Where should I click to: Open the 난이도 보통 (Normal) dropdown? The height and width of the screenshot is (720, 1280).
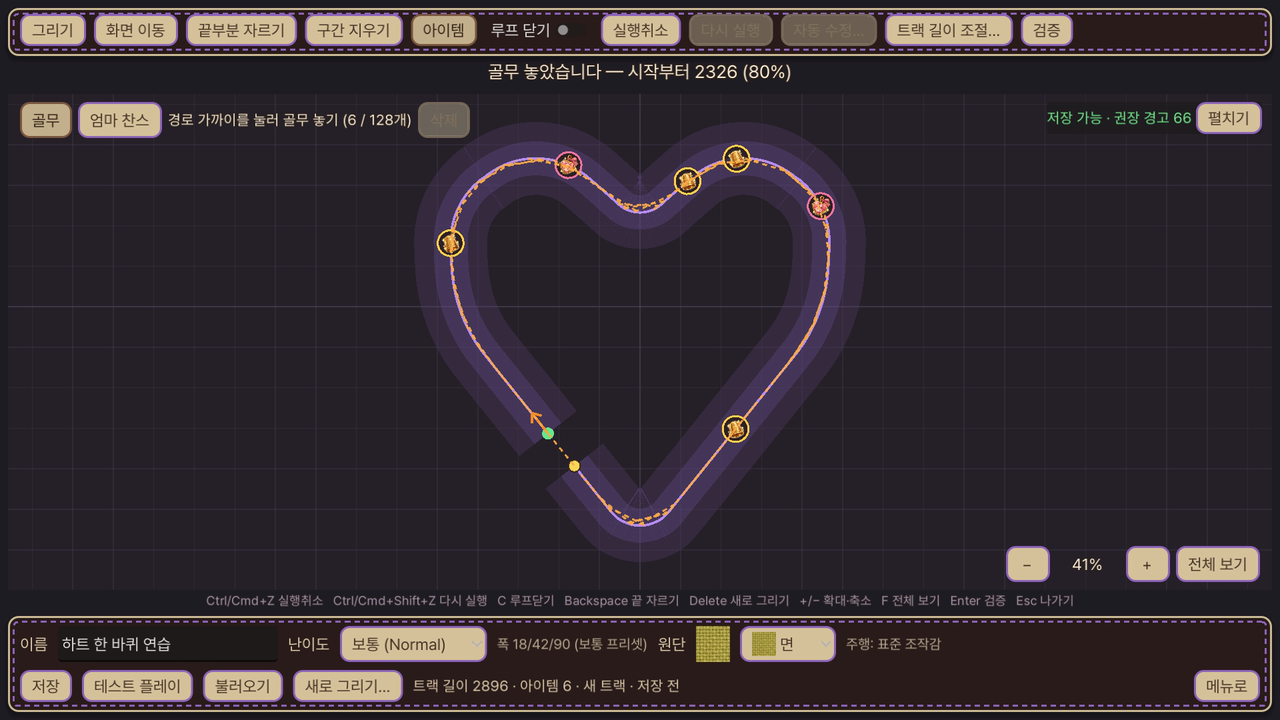(x=413, y=644)
